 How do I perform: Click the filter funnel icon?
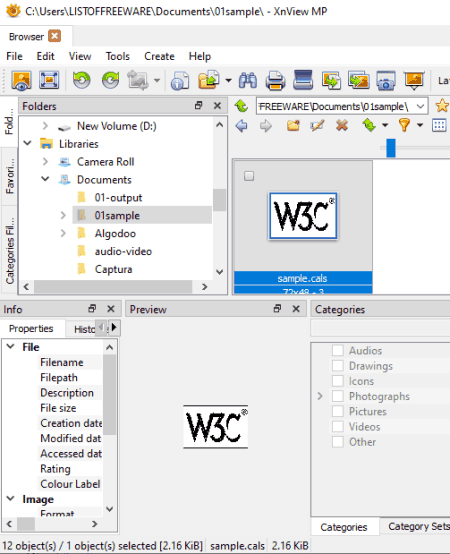[x=404, y=125]
